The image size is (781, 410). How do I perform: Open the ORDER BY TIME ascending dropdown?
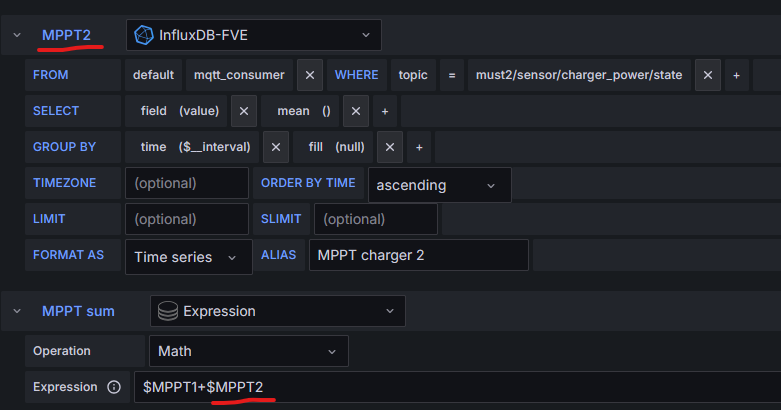pos(439,185)
